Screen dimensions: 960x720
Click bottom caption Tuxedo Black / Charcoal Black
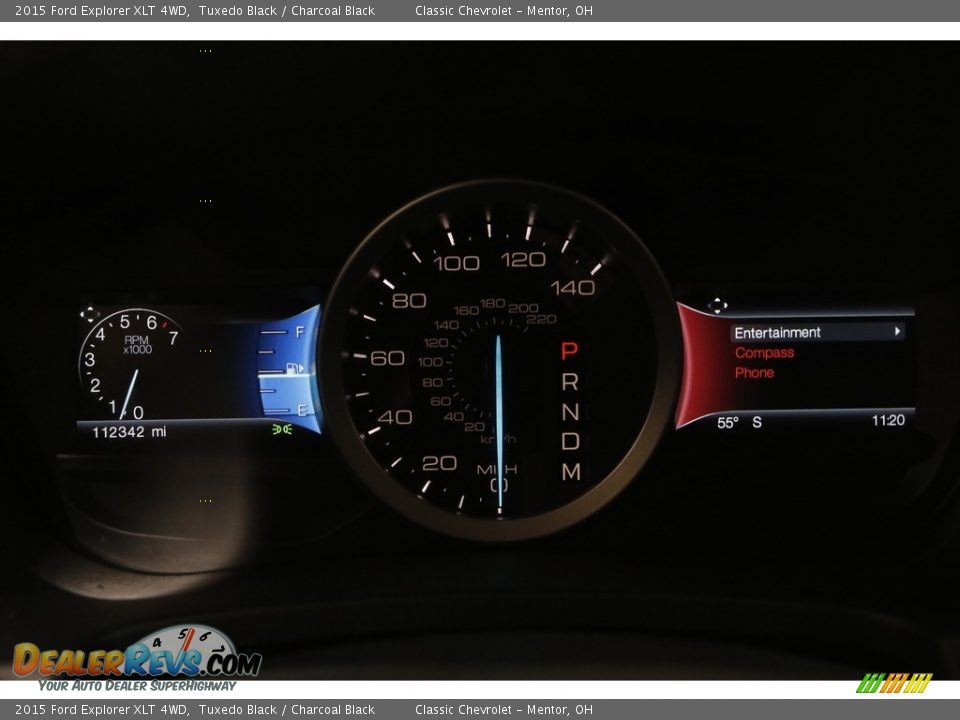tap(287, 710)
